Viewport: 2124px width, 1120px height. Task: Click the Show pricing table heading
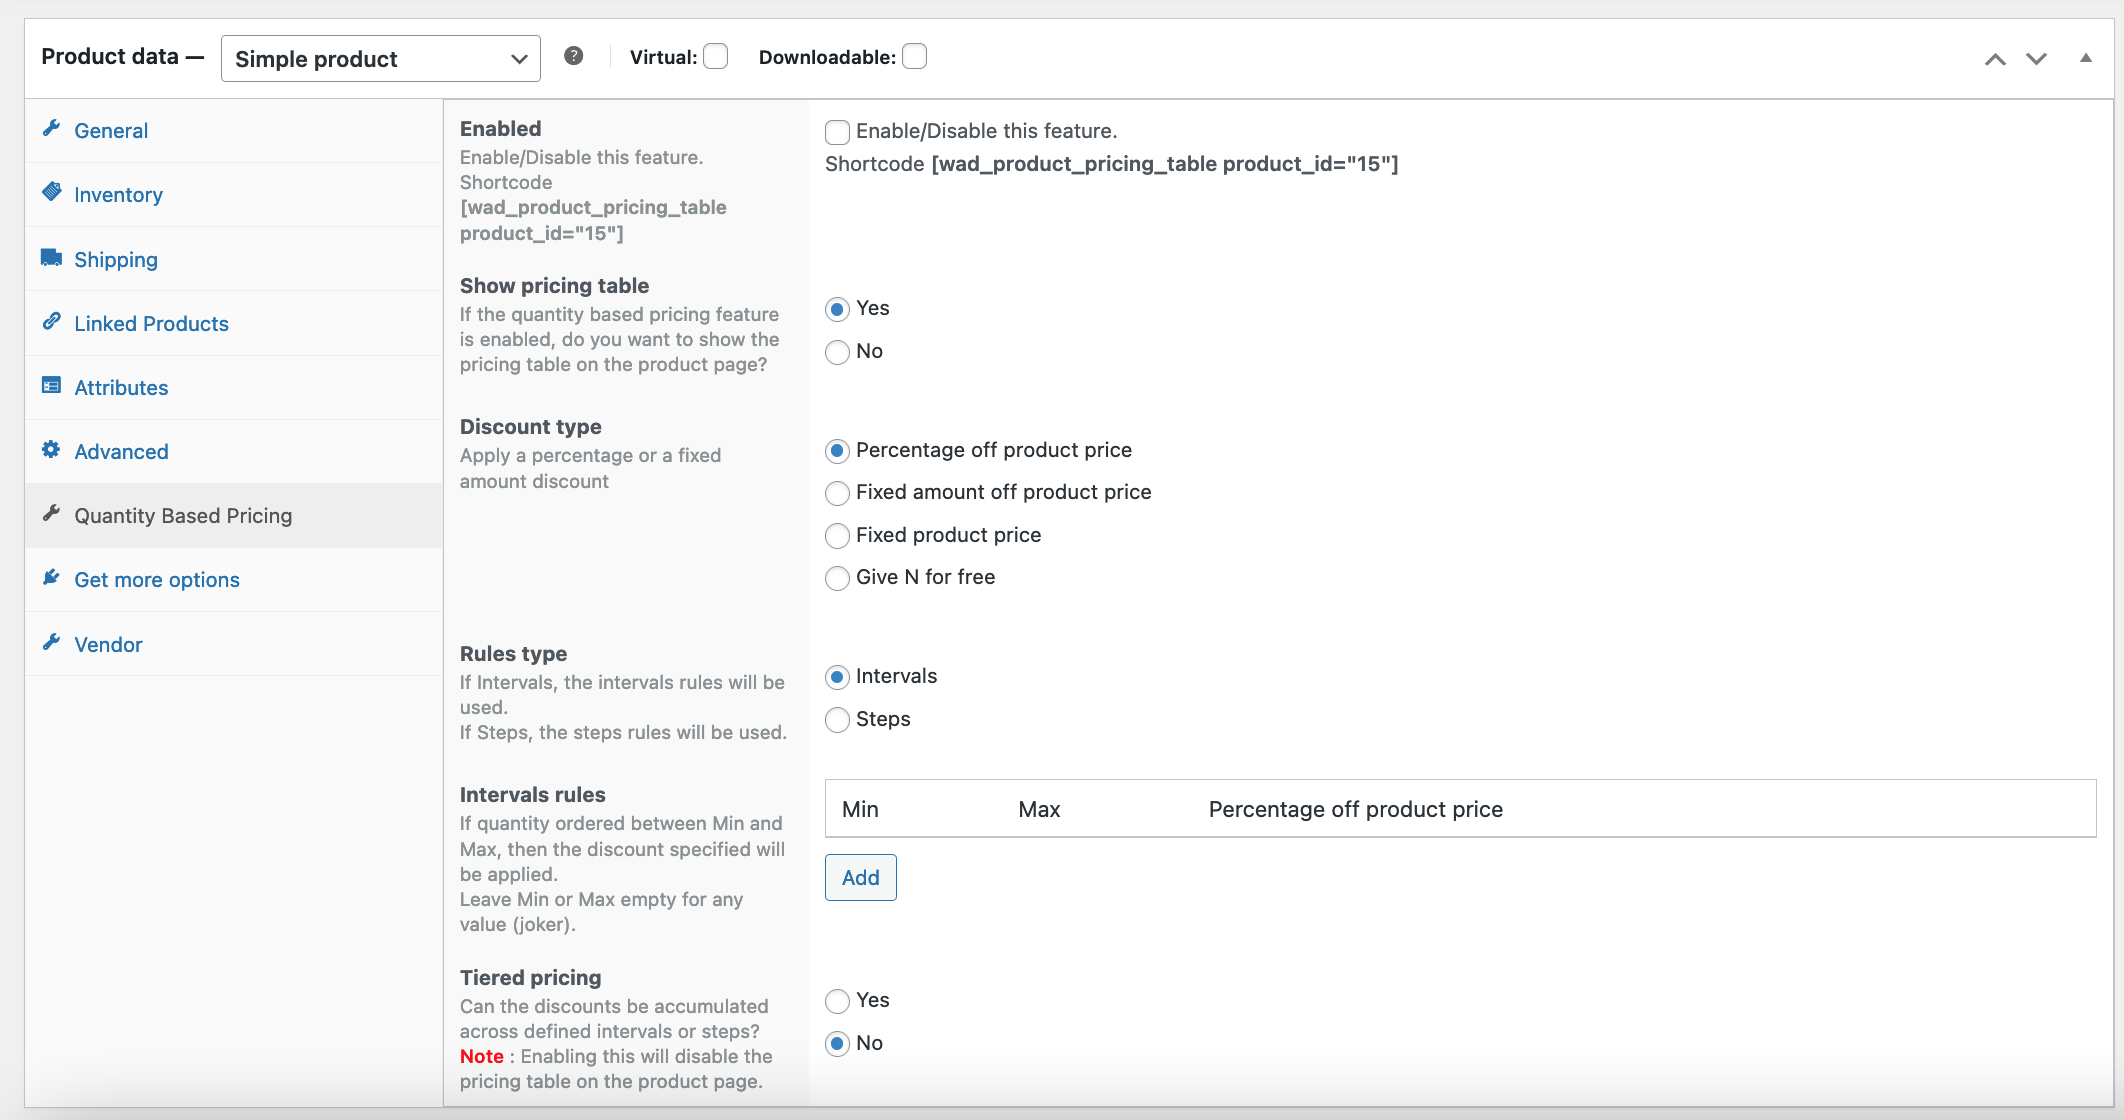click(x=554, y=286)
